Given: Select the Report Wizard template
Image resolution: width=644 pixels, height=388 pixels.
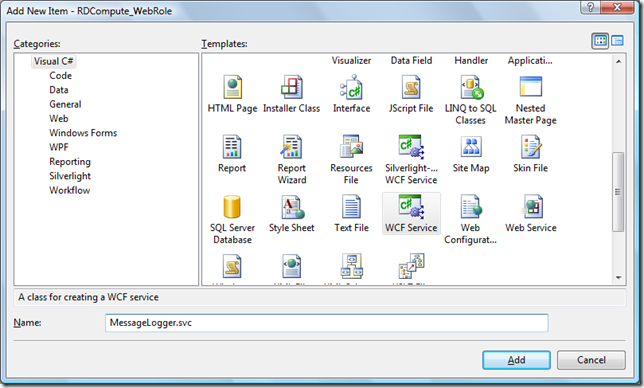Looking at the screenshot, I should coord(292,160).
